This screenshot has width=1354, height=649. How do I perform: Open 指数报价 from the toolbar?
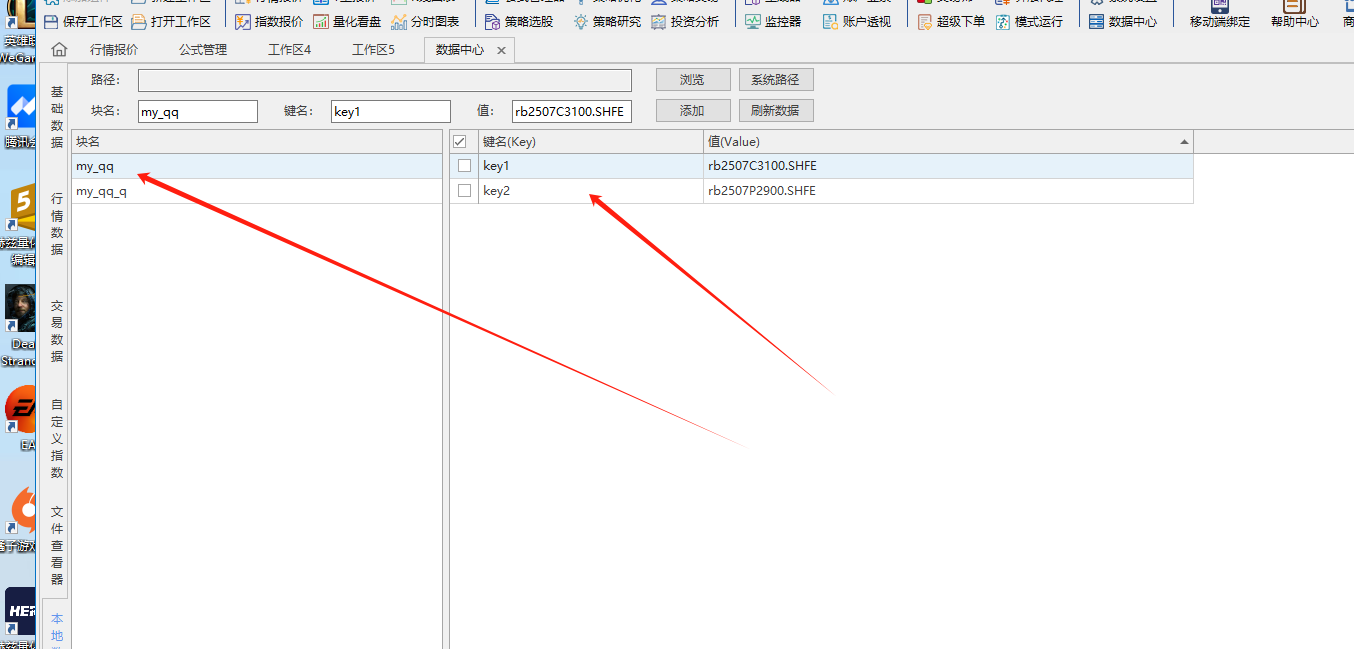pyautogui.click(x=269, y=21)
